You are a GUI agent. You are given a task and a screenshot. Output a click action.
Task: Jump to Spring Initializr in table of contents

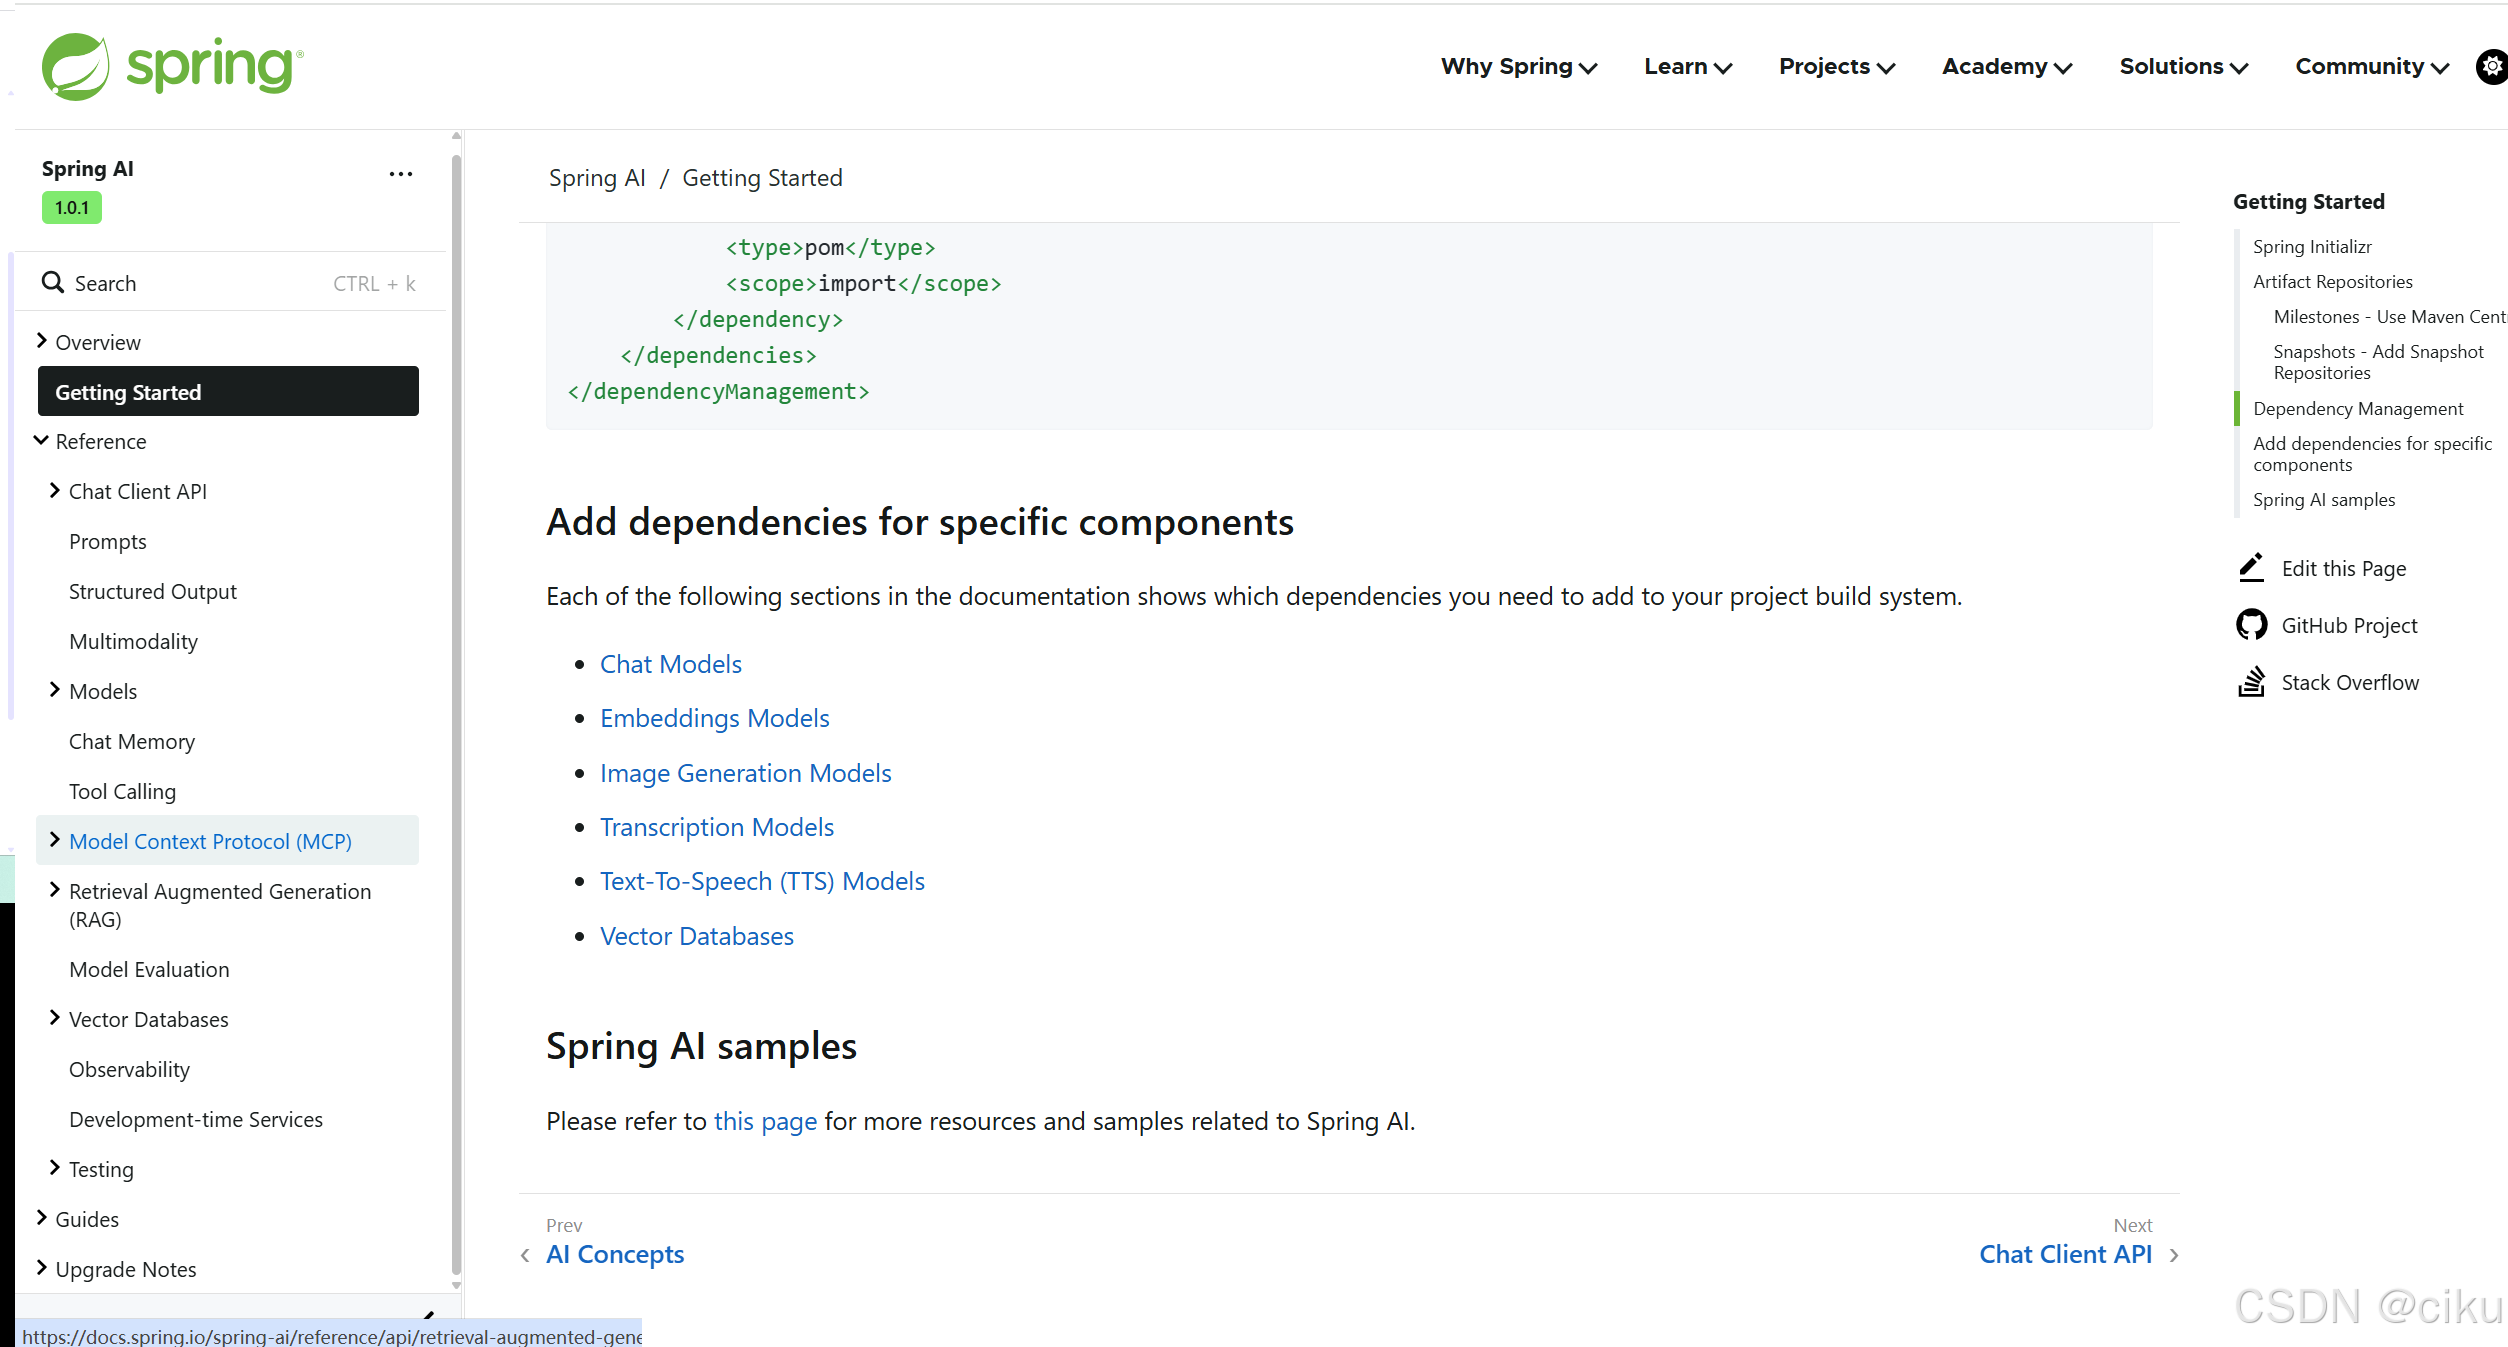[x=2312, y=246]
